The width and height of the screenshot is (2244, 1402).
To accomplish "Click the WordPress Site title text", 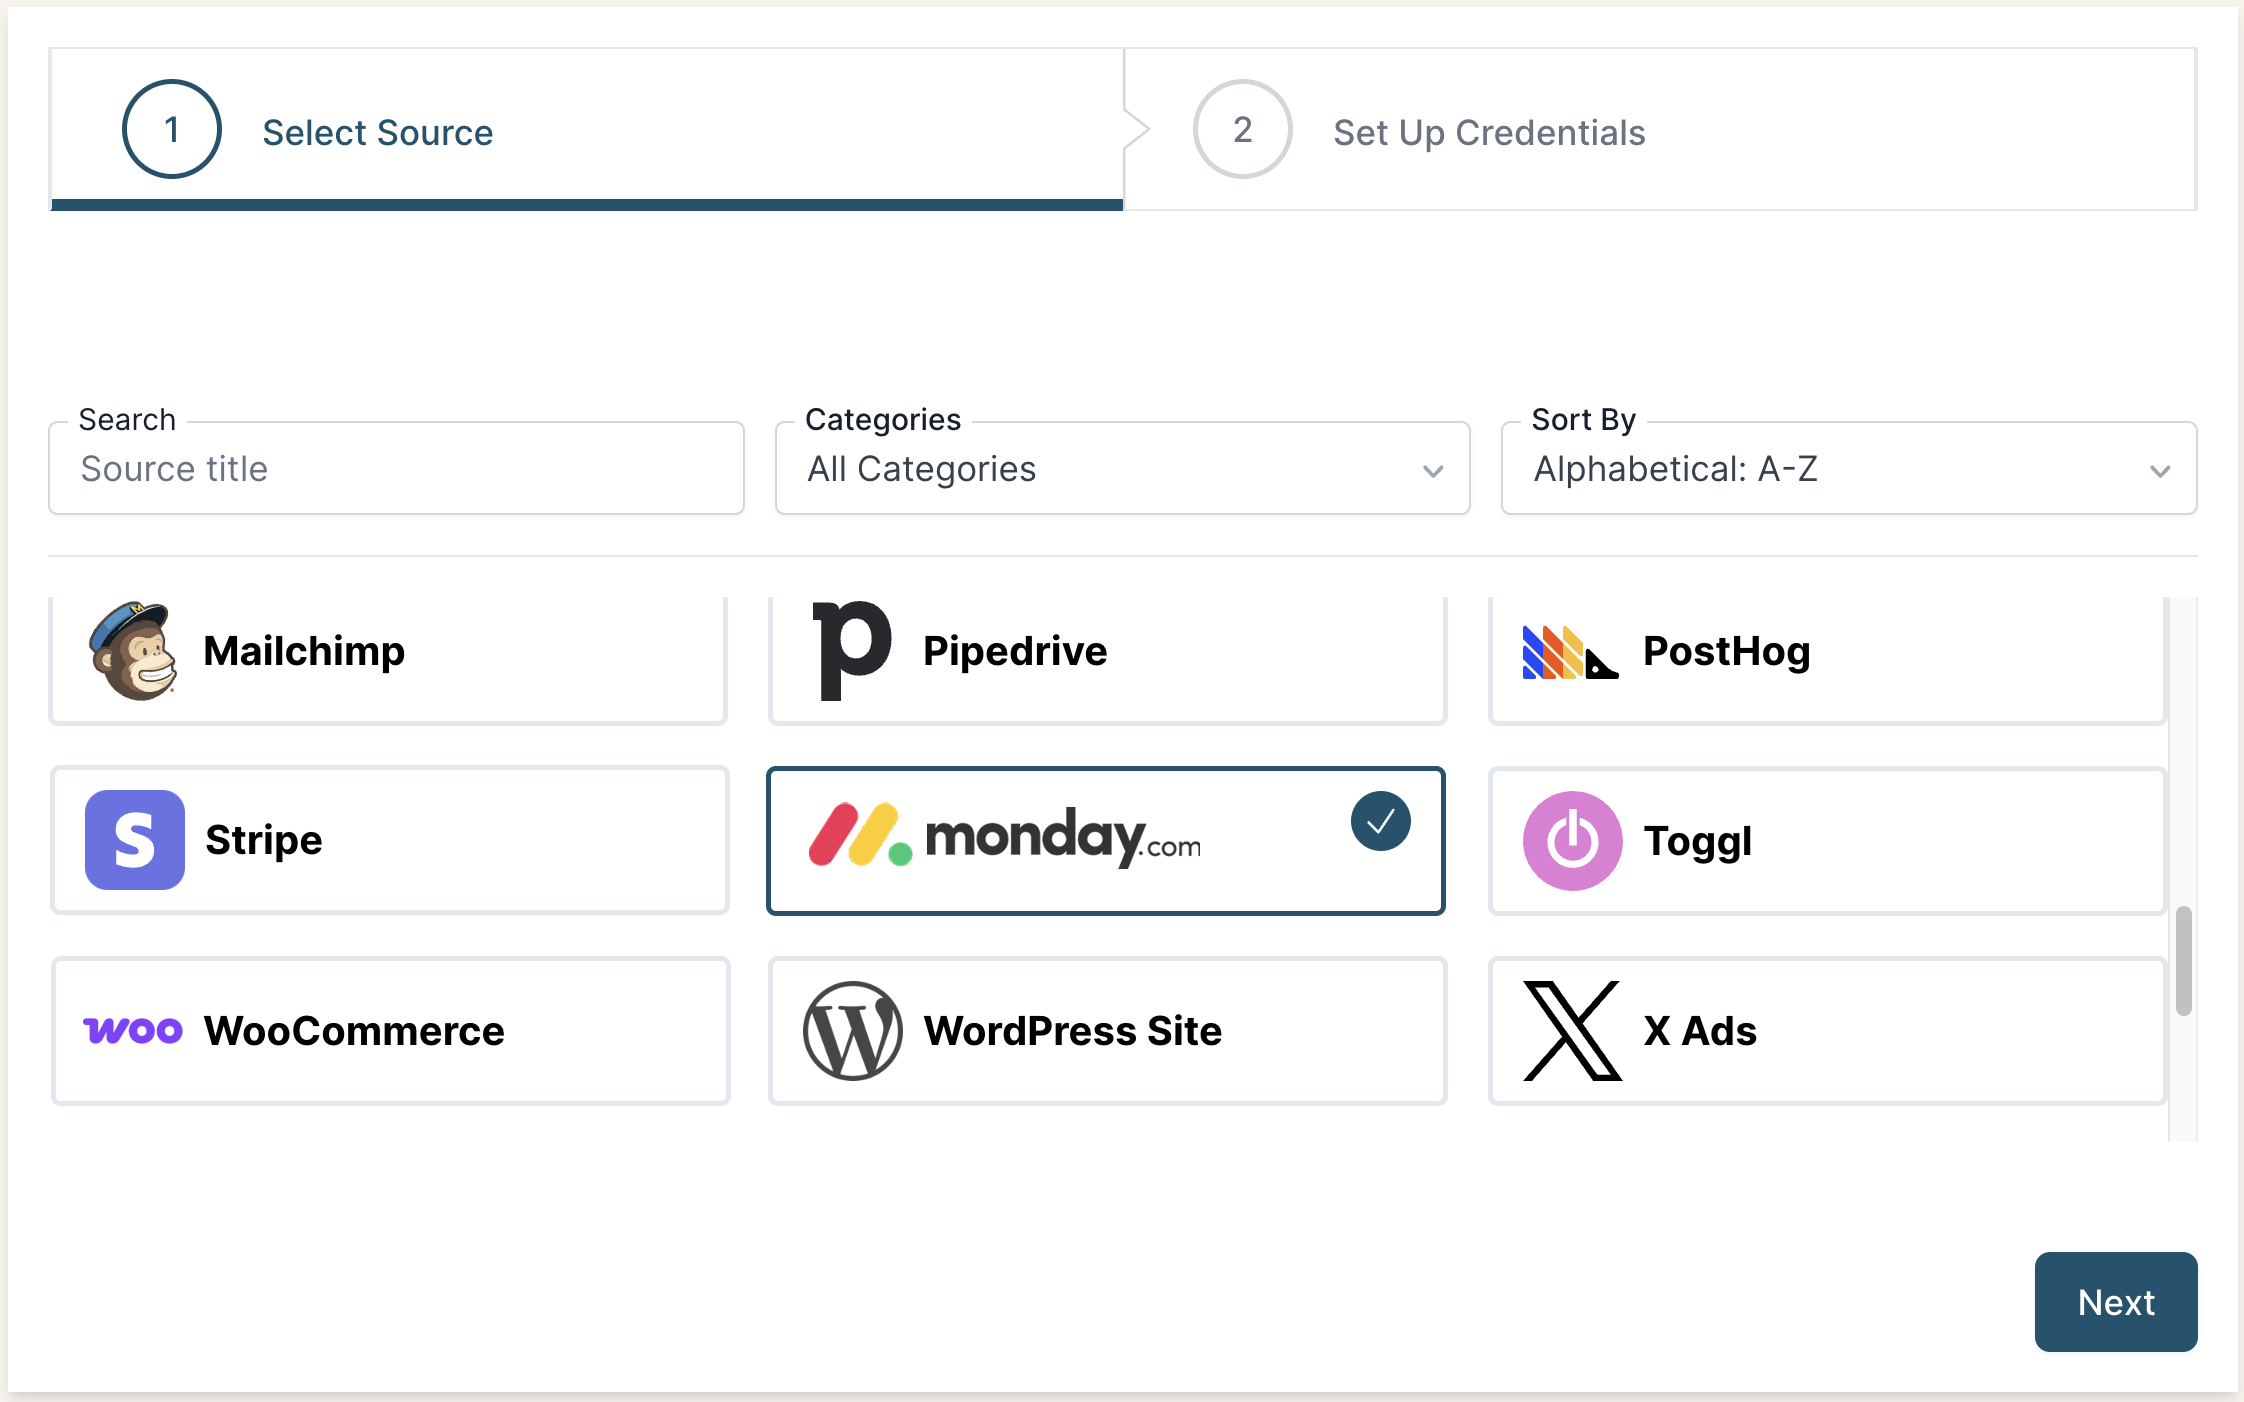I will pyautogui.click(x=1072, y=1031).
